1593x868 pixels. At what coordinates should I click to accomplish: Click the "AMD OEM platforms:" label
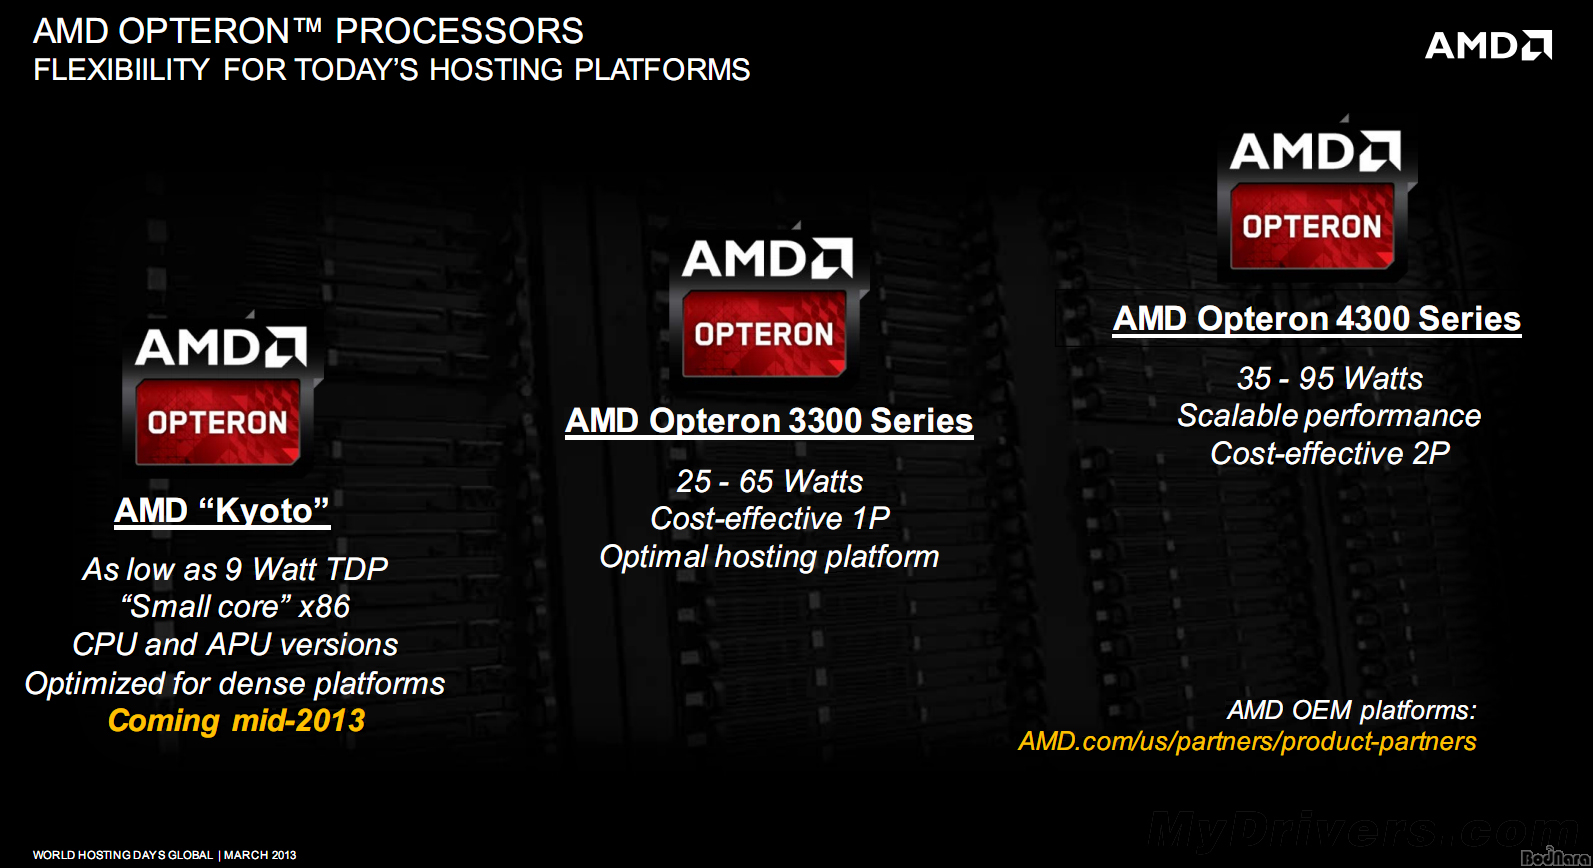(1351, 710)
